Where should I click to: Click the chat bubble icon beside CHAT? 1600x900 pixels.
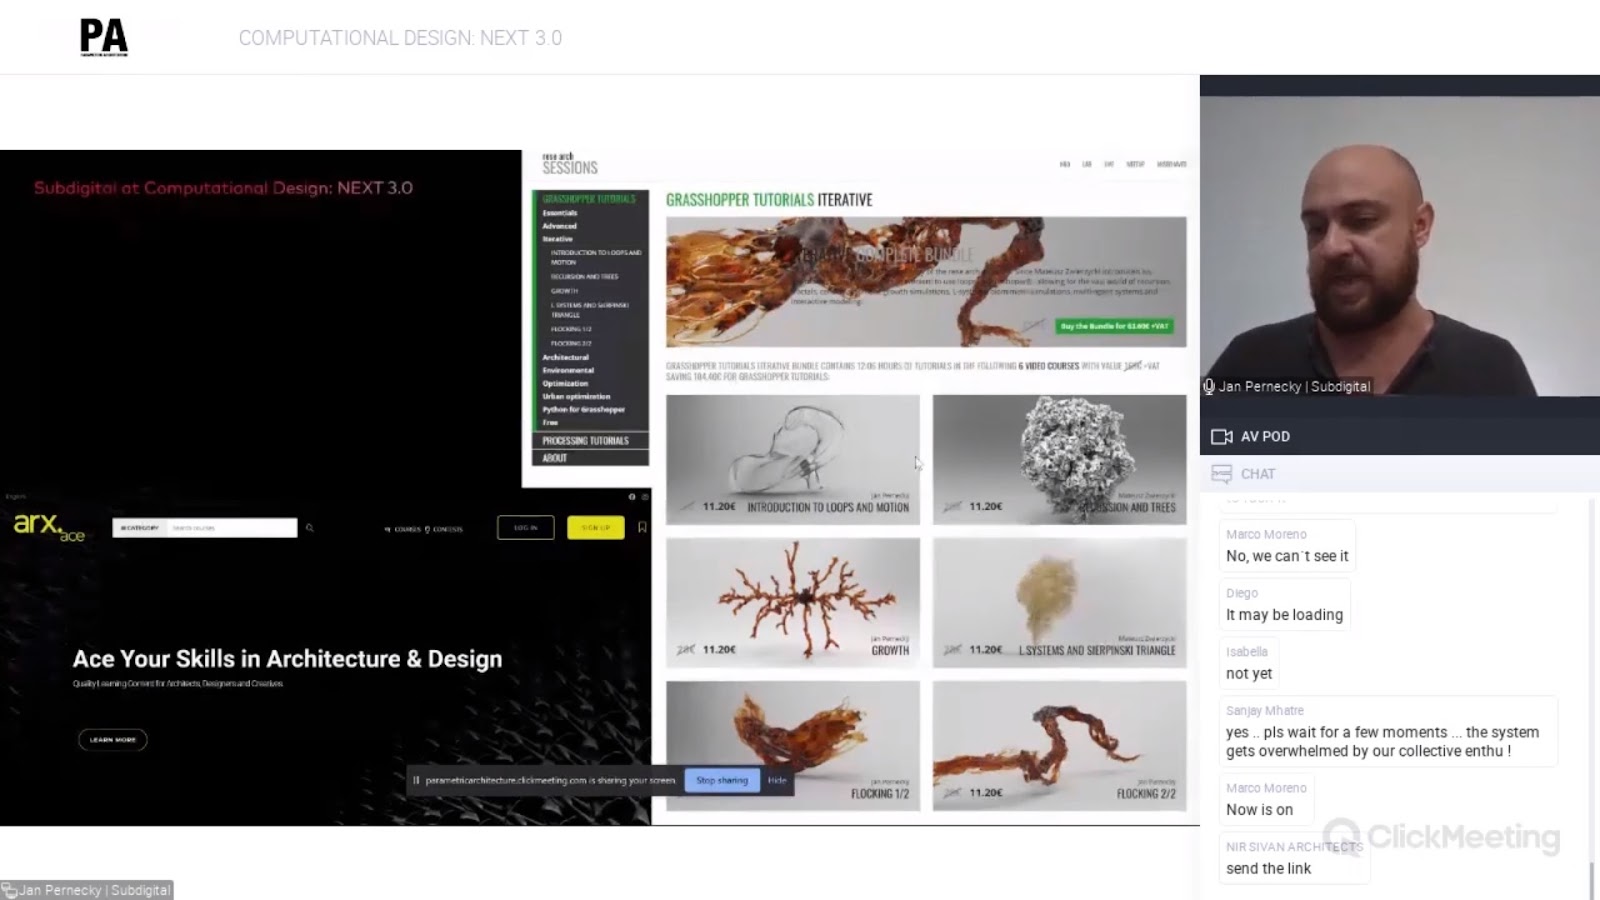[1221, 474]
